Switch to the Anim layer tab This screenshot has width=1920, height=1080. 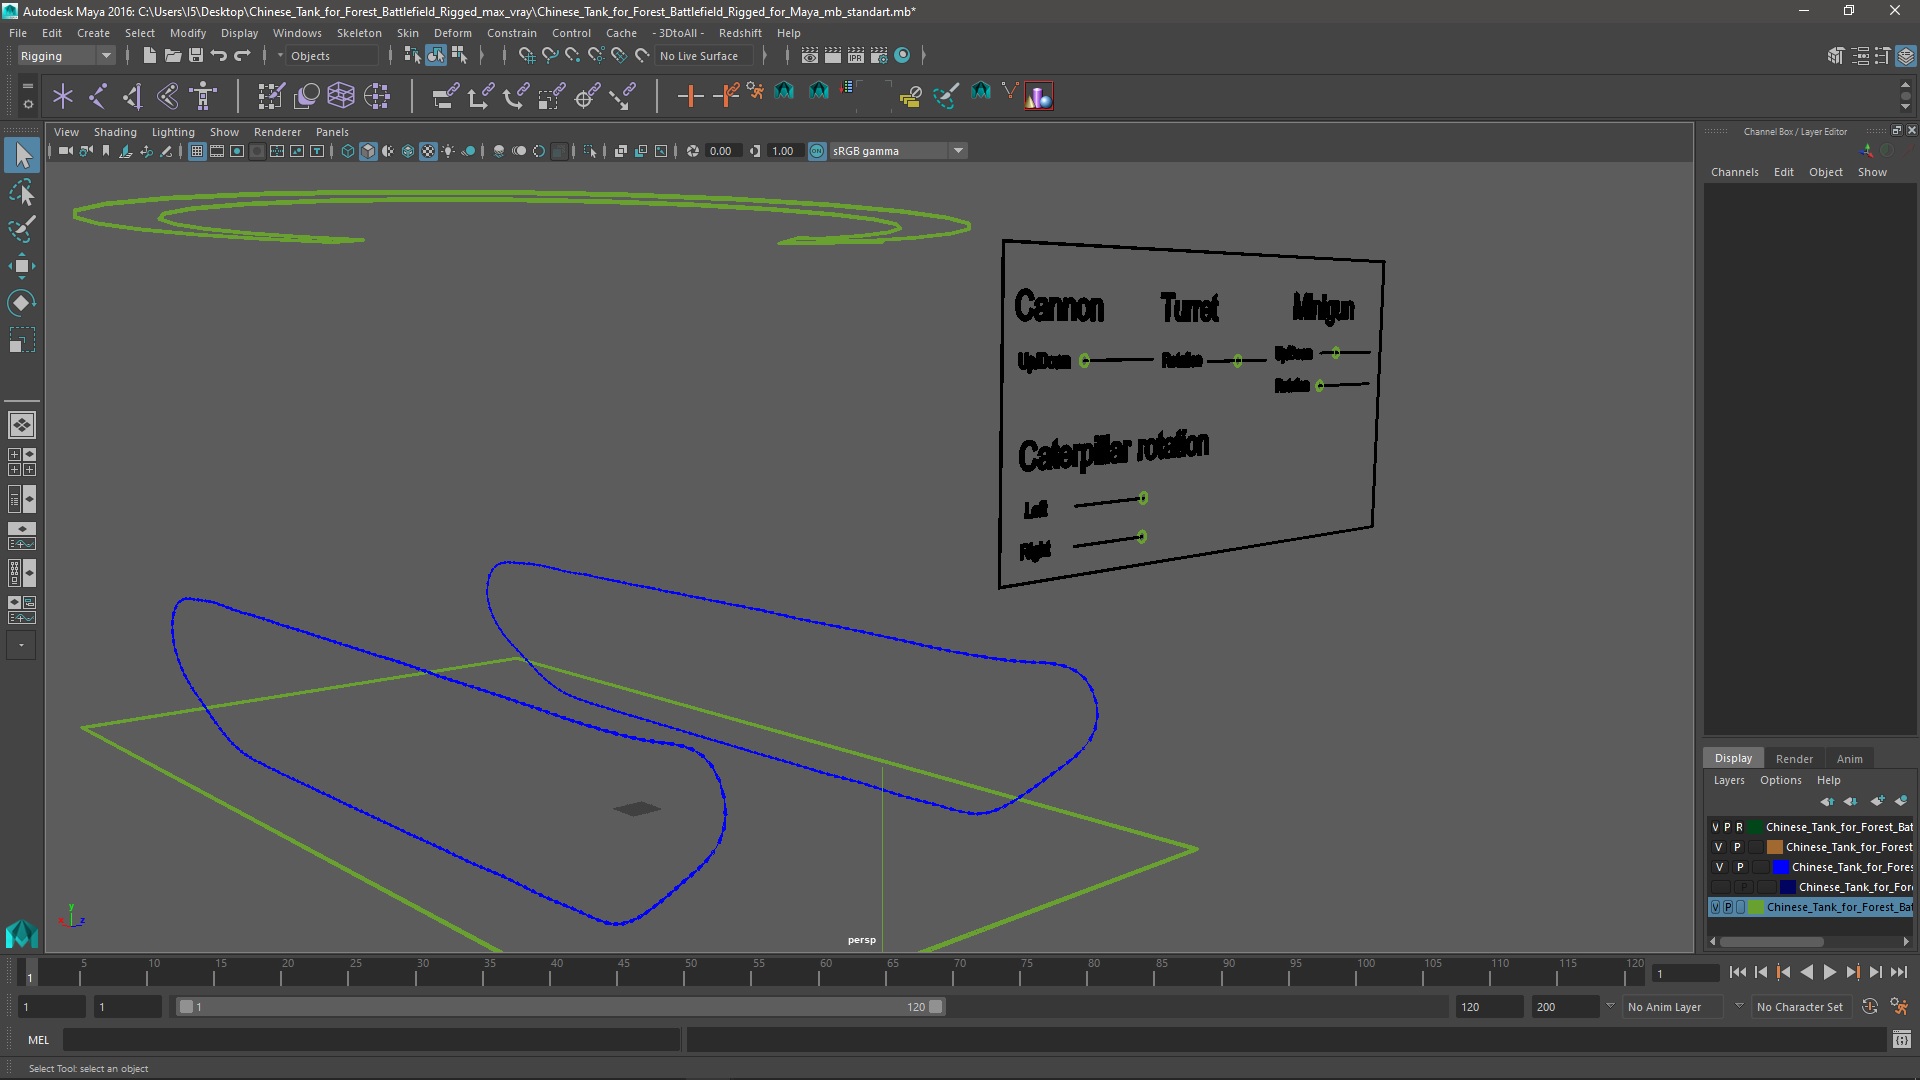point(1849,759)
